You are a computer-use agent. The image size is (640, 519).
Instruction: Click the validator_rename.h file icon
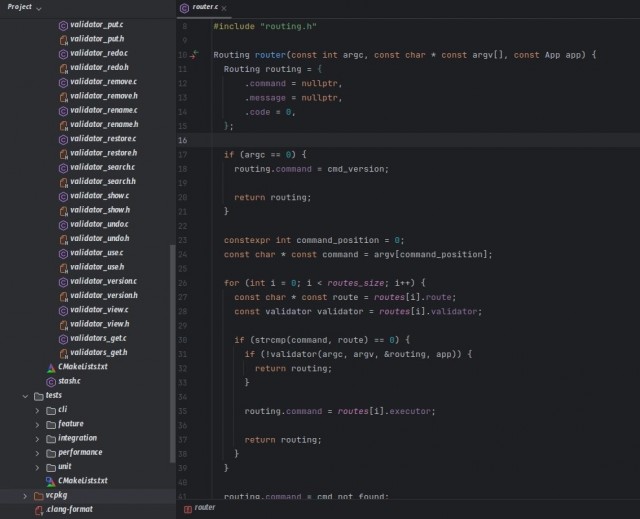tap(63, 125)
